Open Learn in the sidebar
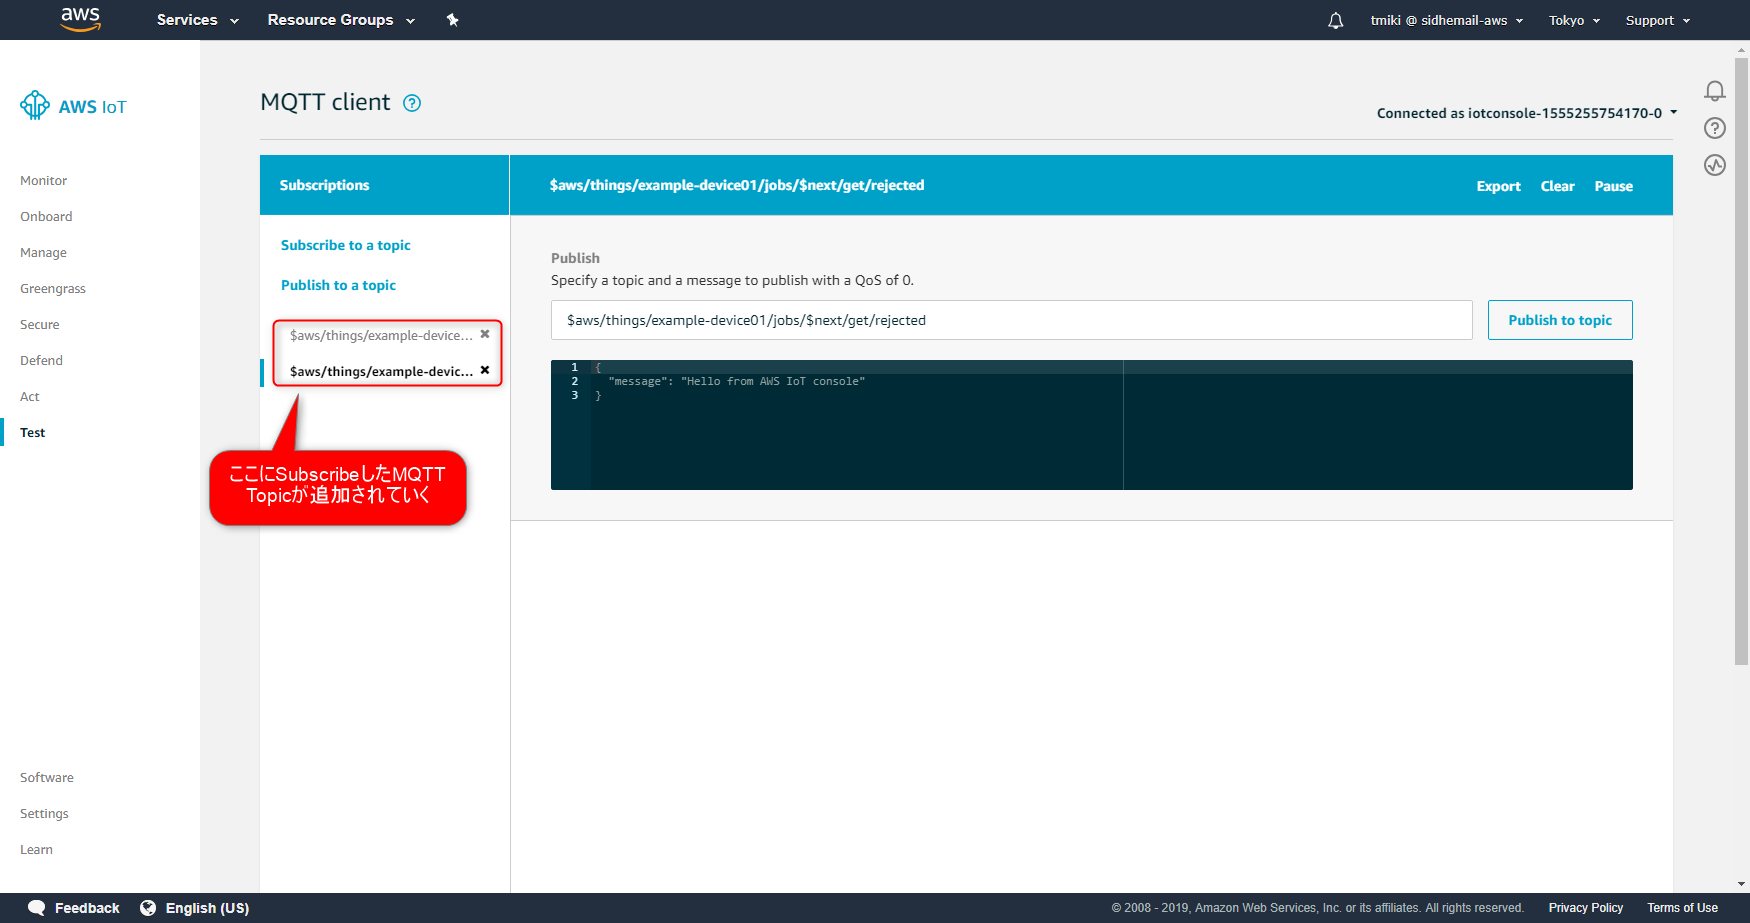The height and width of the screenshot is (923, 1750). (x=36, y=850)
